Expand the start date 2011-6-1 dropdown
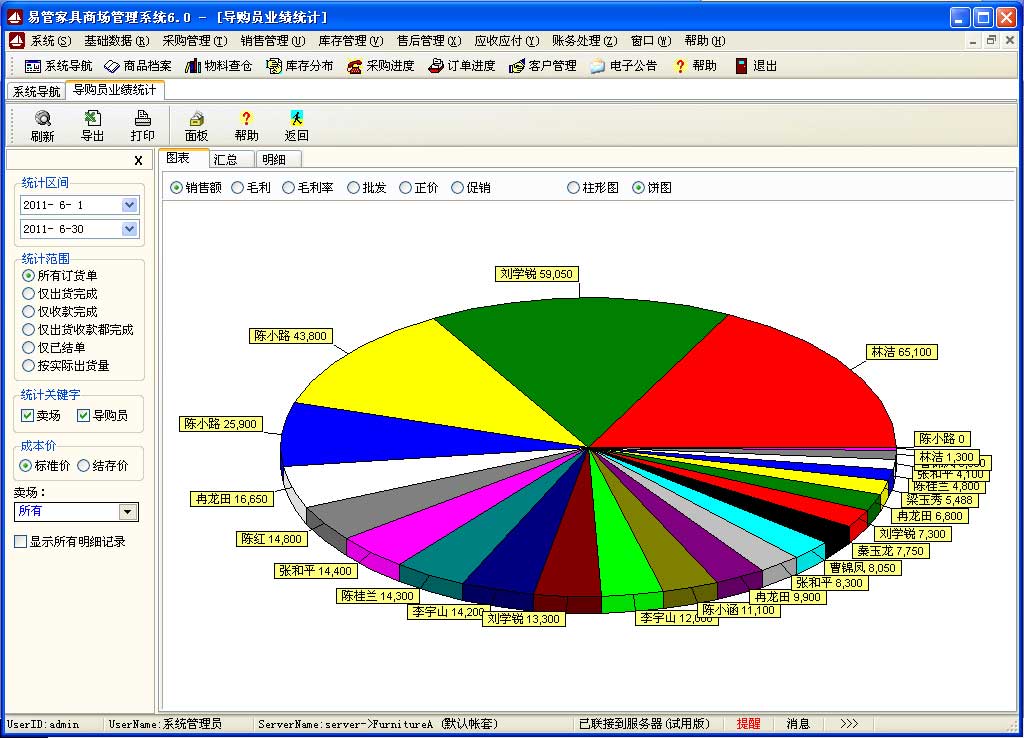This screenshot has height=738, width=1024. click(x=129, y=205)
